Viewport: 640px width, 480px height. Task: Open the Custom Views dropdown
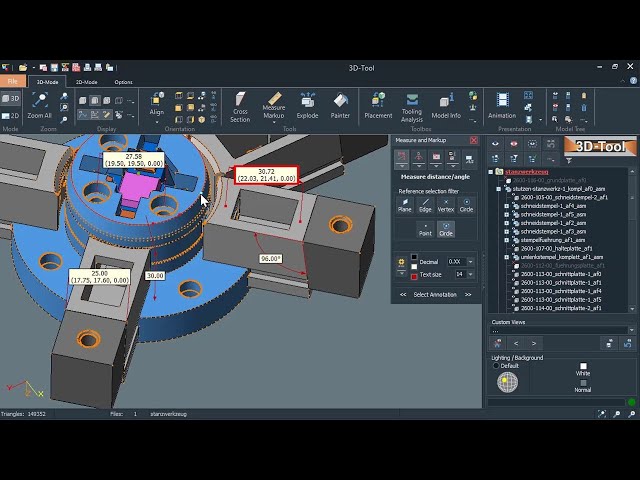632,330
